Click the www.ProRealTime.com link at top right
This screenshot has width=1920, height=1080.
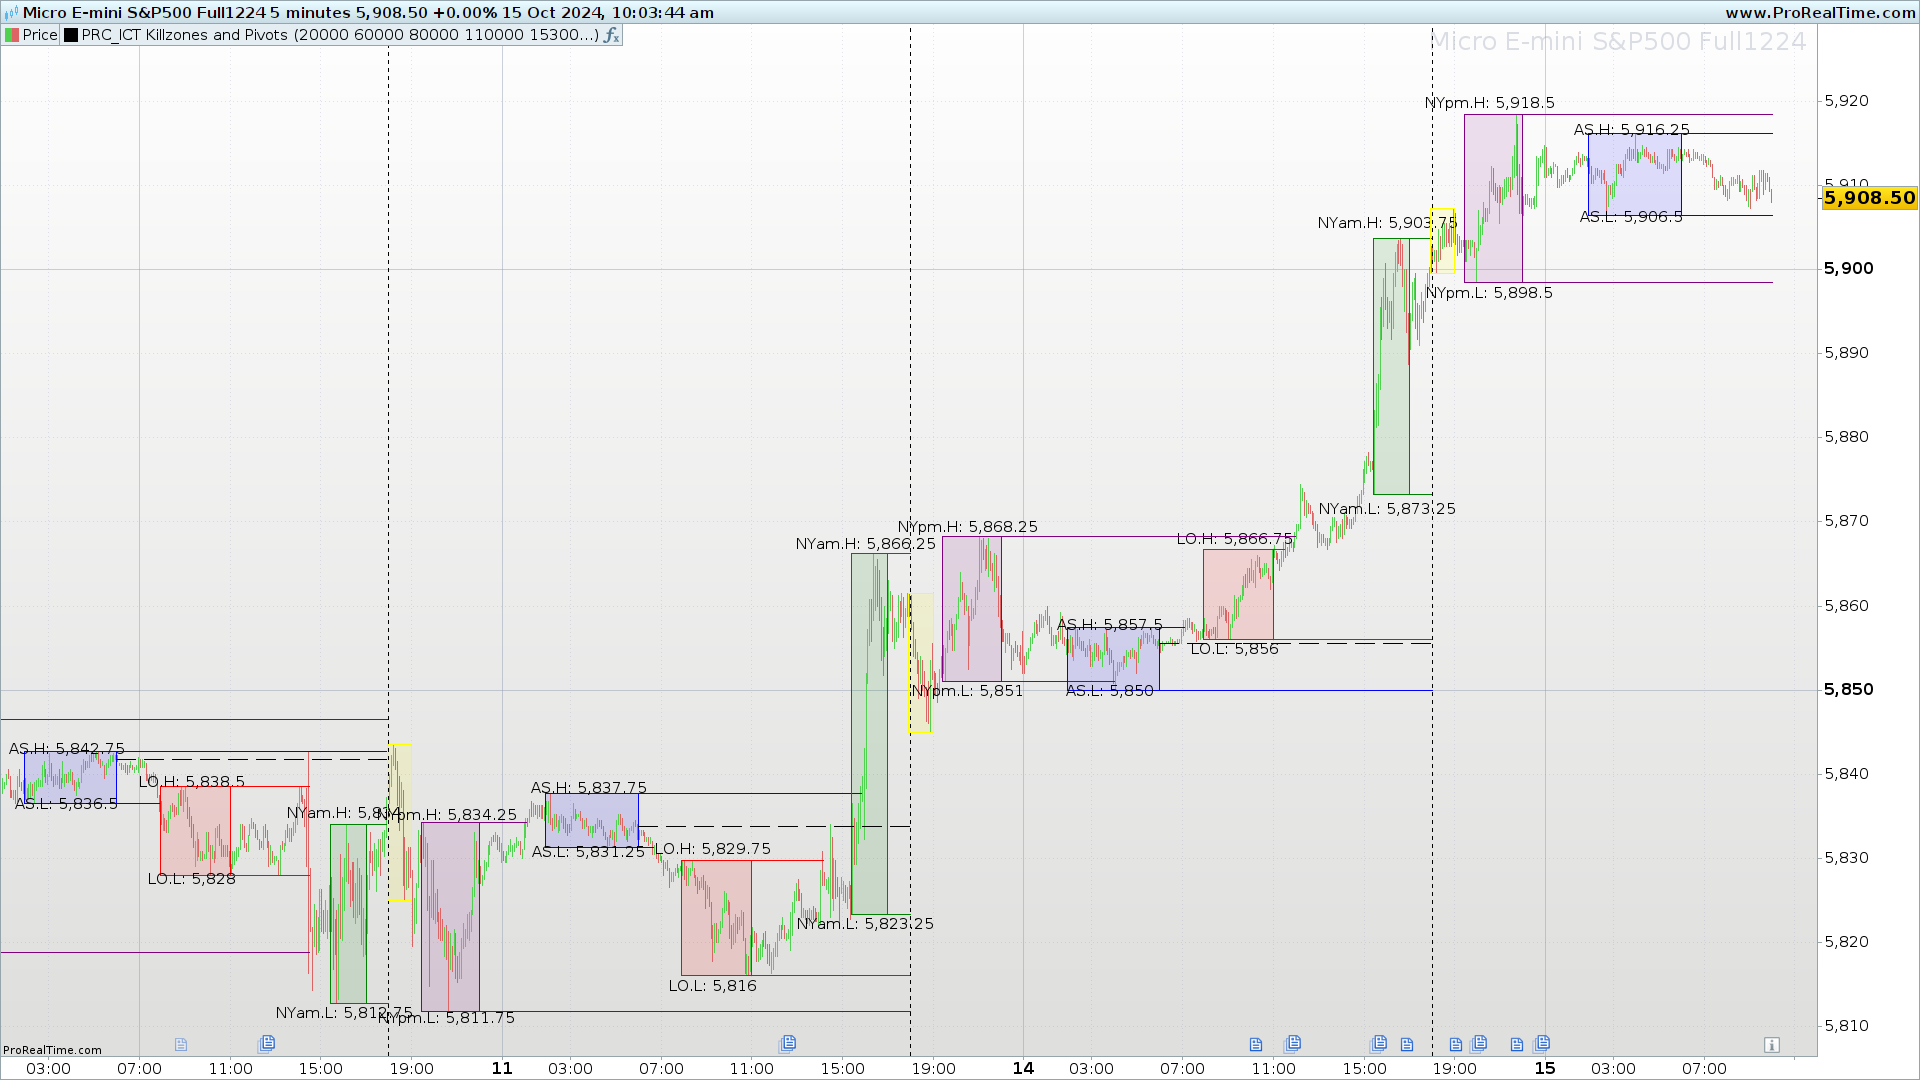click(1820, 13)
